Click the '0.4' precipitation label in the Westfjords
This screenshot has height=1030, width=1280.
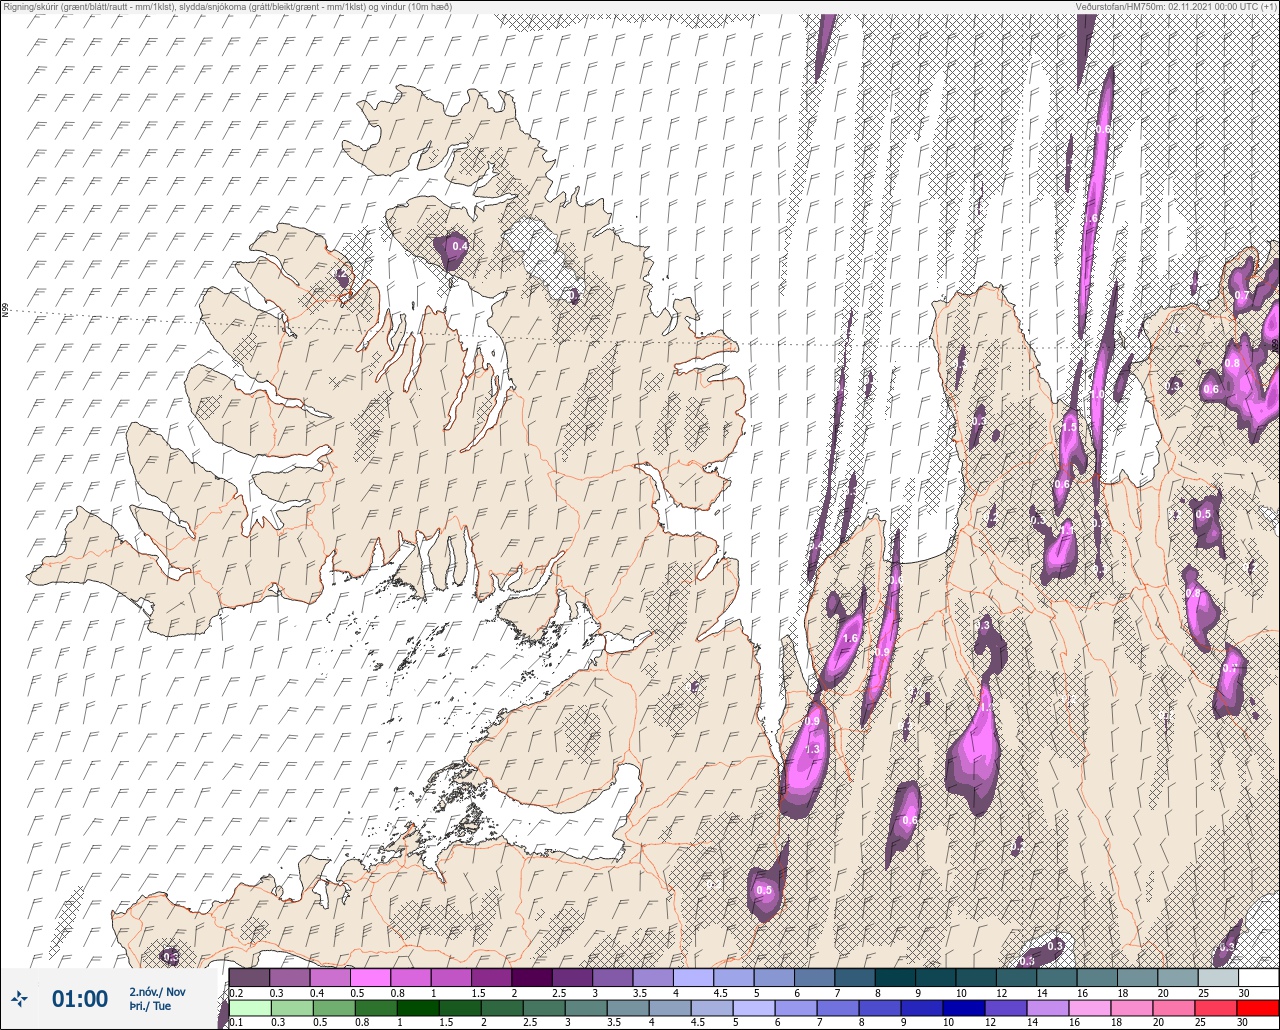coord(460,246)
